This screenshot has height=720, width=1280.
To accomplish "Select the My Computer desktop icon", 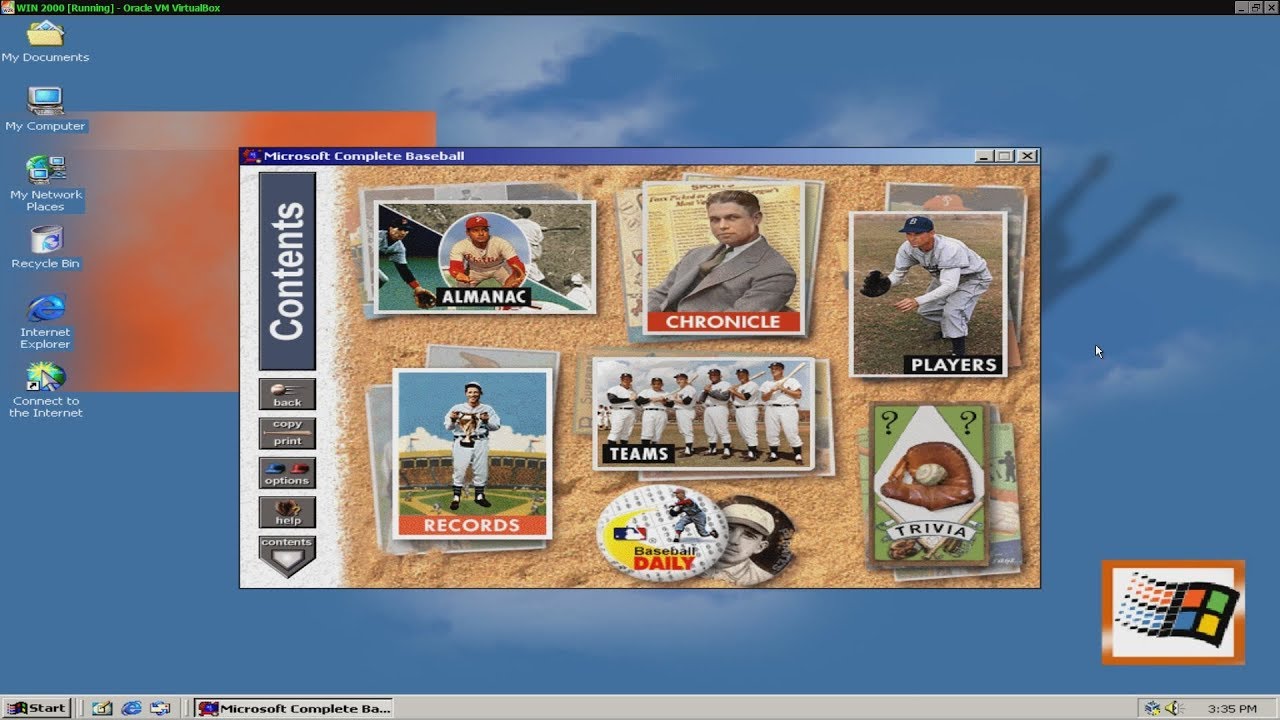I will [x=45, y=110].
